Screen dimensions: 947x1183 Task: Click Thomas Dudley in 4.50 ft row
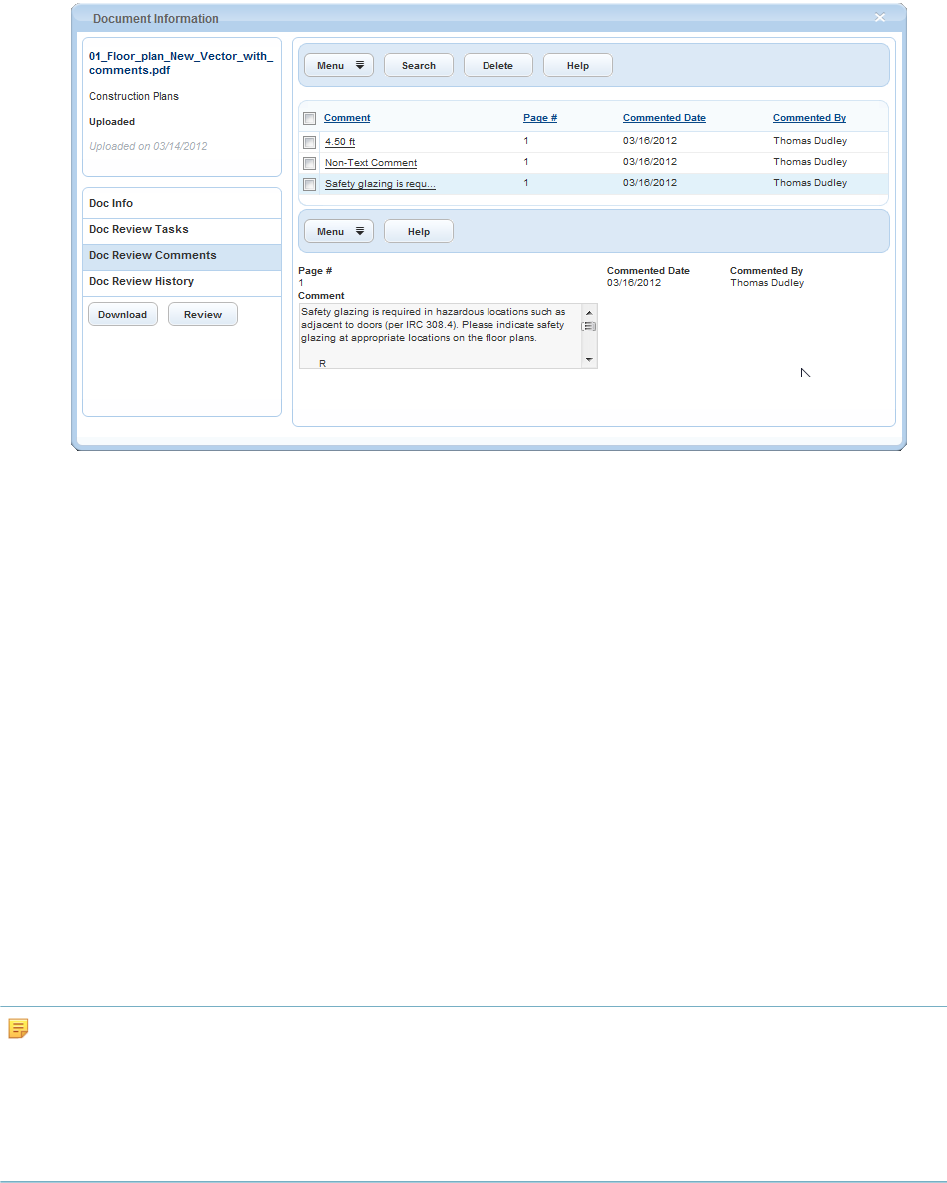pos(810,141)
